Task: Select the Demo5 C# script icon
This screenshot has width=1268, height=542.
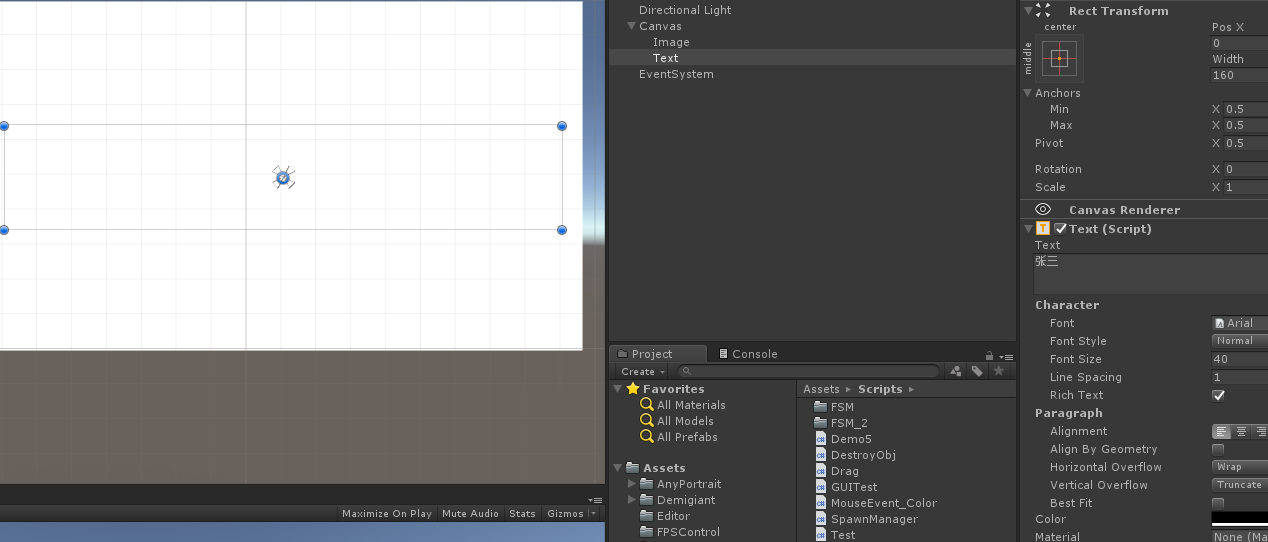Action: [x=821, y=439]
